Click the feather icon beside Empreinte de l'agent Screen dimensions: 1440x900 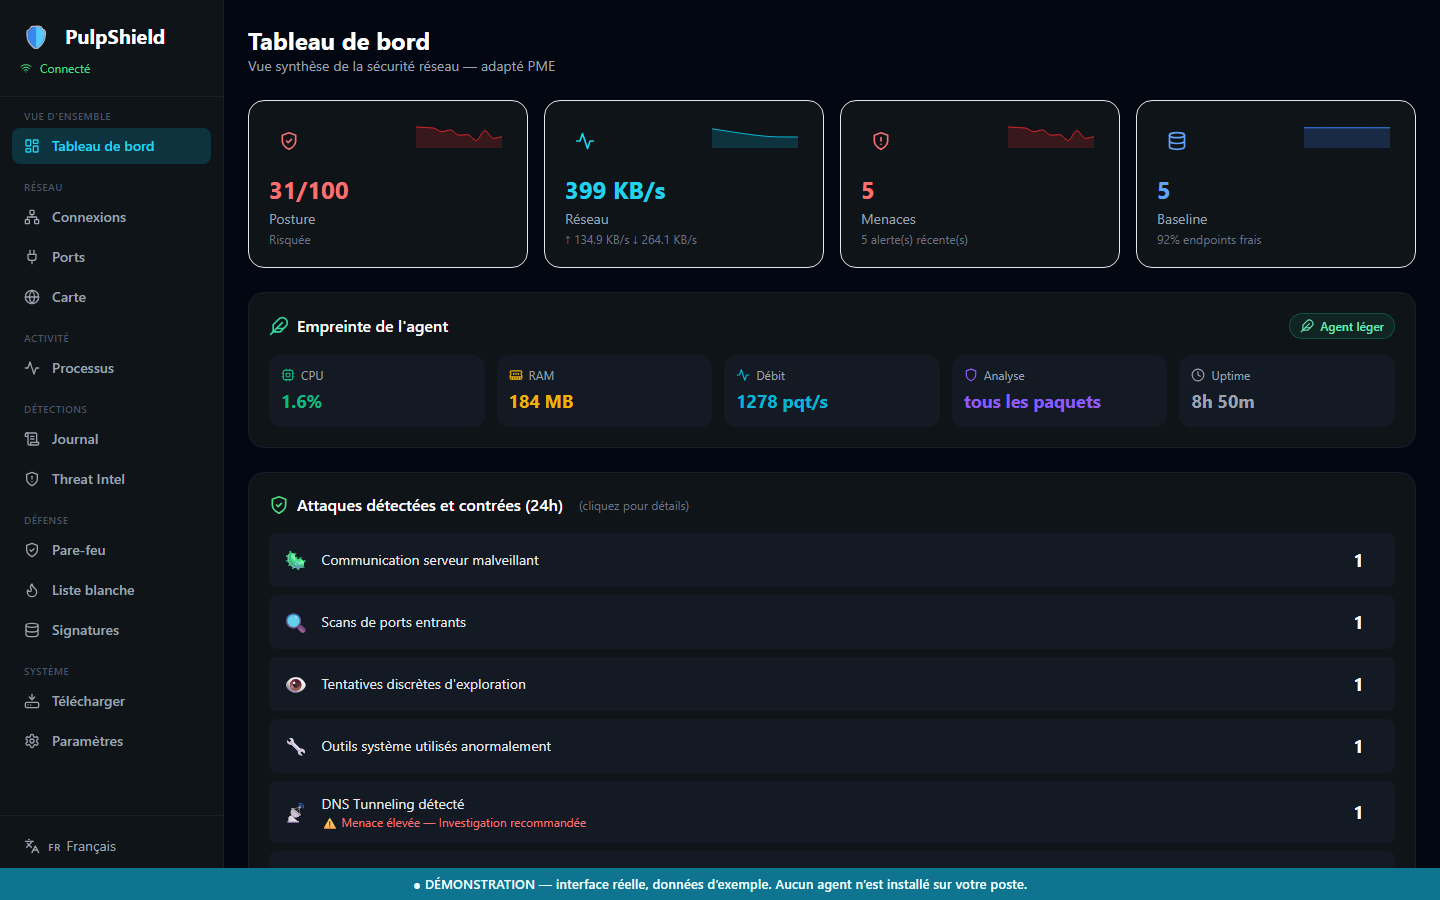point(279,326)
